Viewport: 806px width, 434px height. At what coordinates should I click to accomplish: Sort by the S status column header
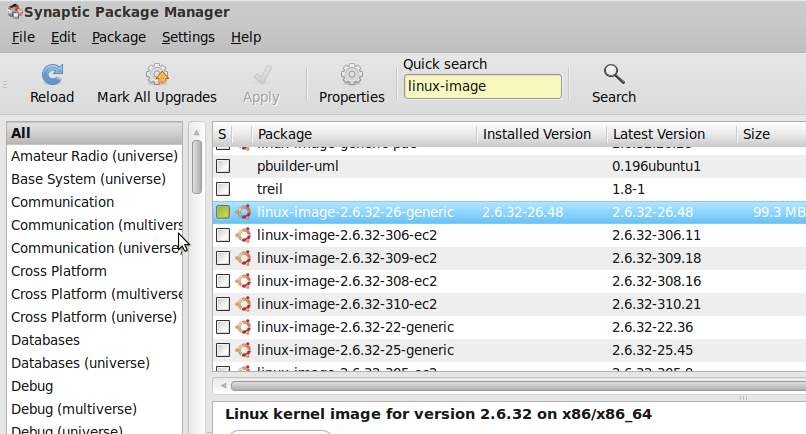click(222, 134)
